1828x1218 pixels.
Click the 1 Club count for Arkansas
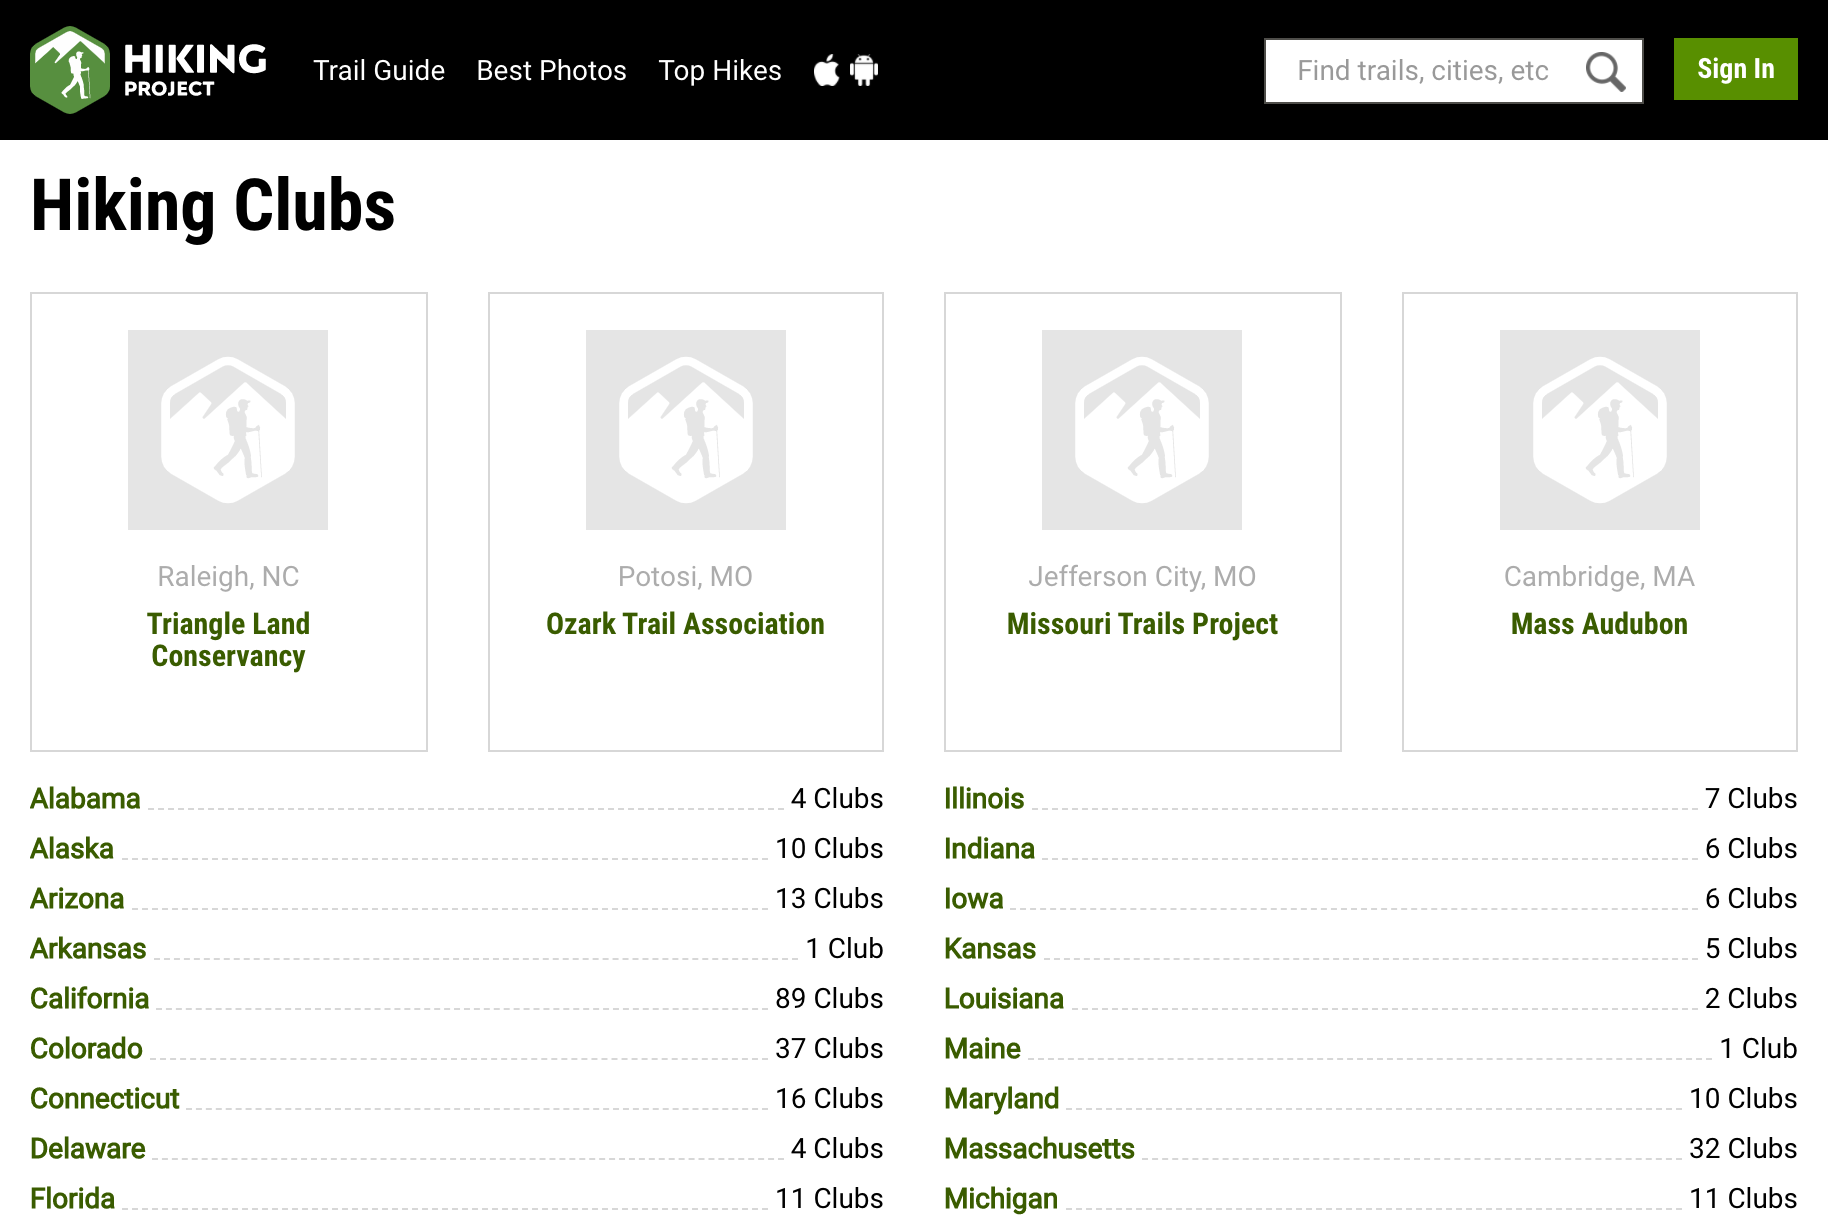[845, 949]
